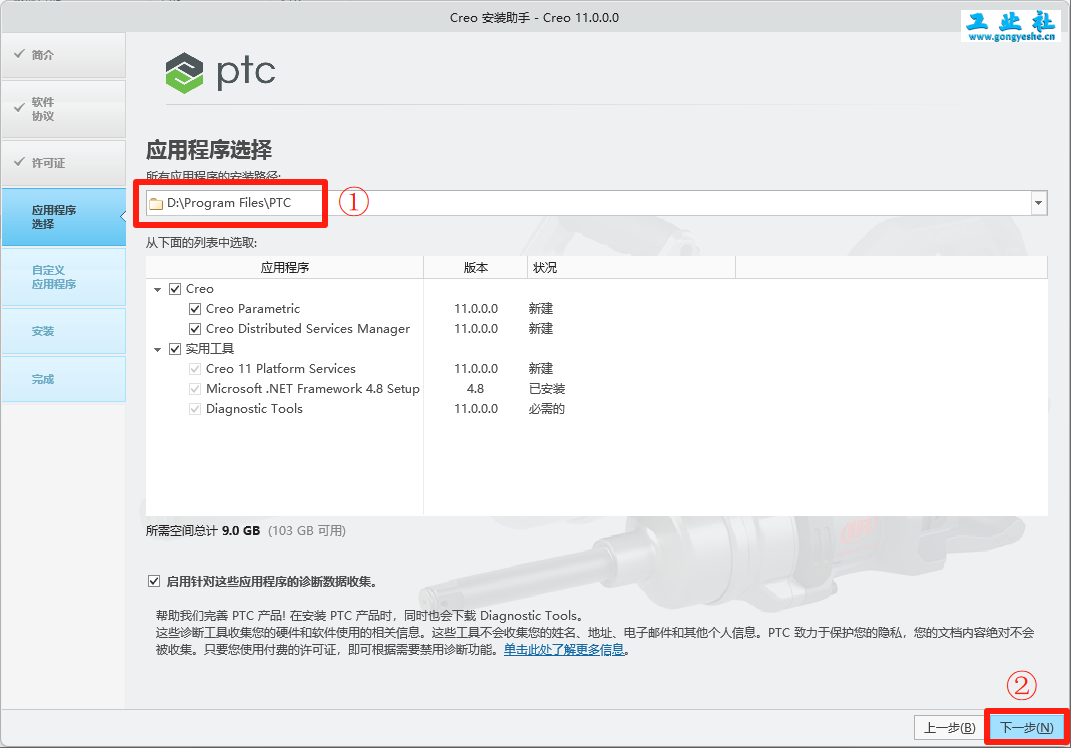Click the 版本 column header
This screenshot has width=1071, height=748.
[475, 267]
